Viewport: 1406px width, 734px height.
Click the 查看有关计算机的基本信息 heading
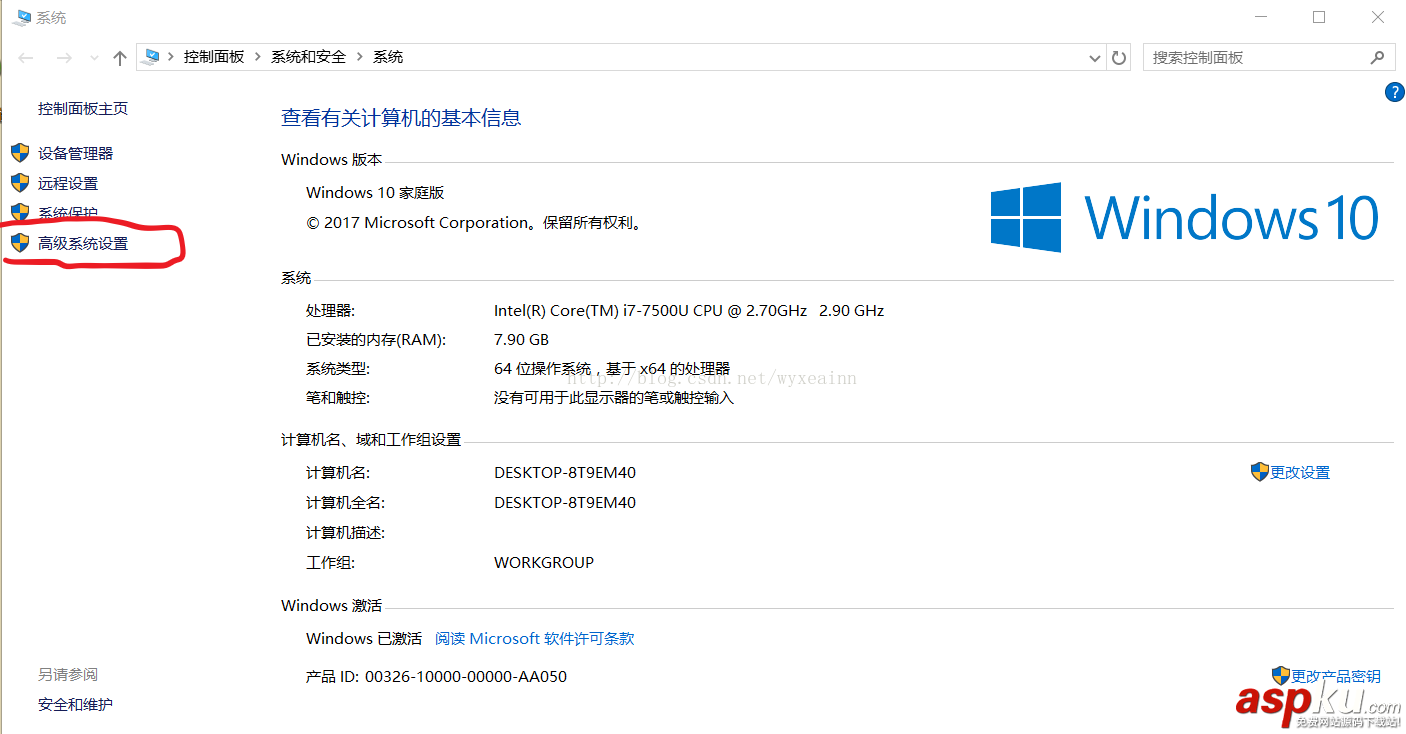(x=401, y=118)
